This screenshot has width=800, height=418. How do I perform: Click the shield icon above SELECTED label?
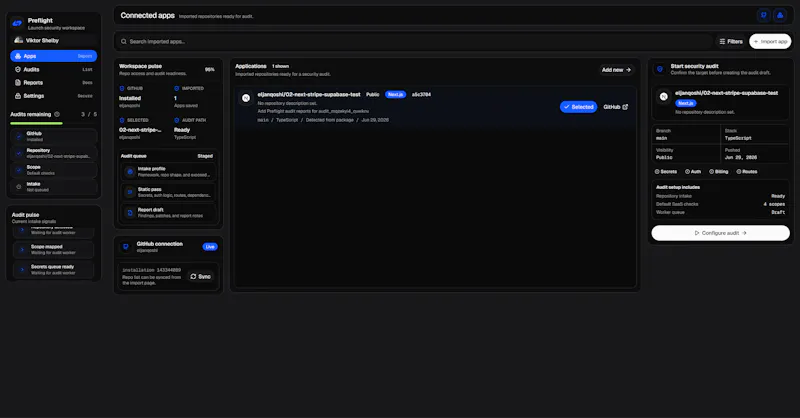point(122,120)
